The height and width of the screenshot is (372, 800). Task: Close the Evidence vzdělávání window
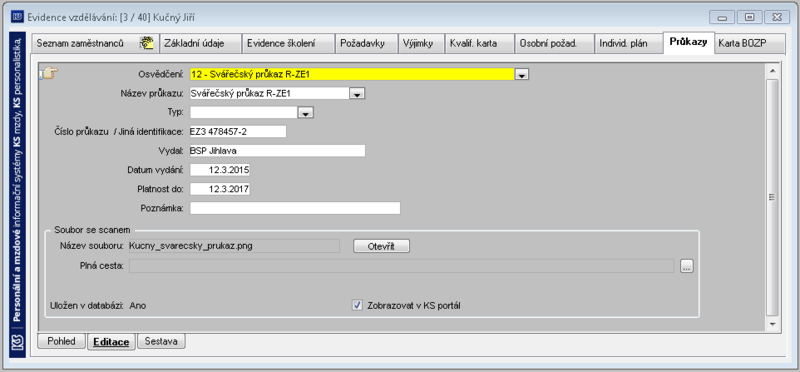777,17
